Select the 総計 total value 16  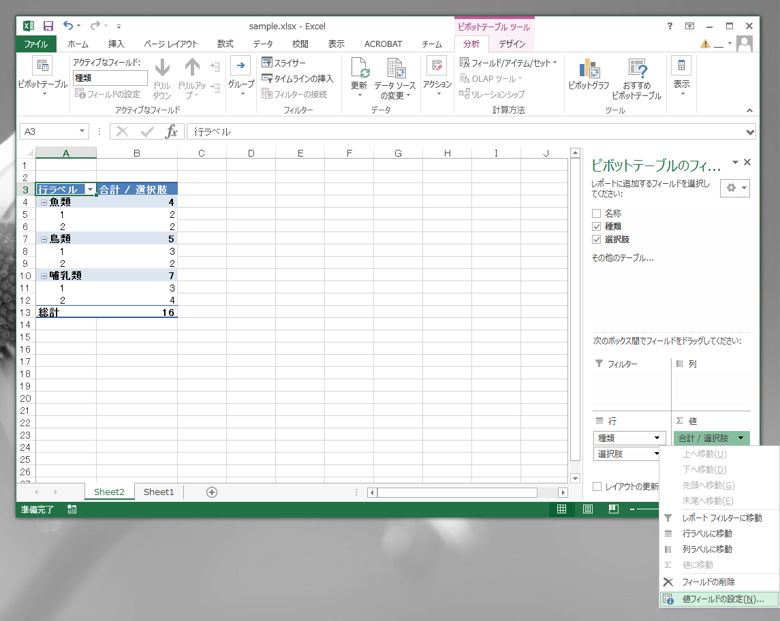tap(137, 312)
